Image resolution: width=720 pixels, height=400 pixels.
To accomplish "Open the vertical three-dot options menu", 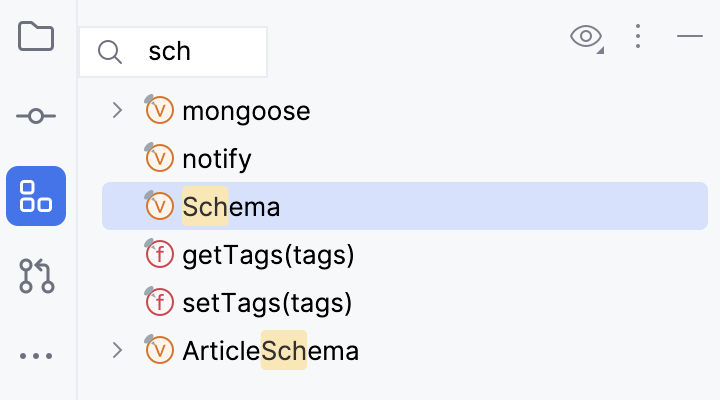I will pyautogui.click(x=638, y=37).
